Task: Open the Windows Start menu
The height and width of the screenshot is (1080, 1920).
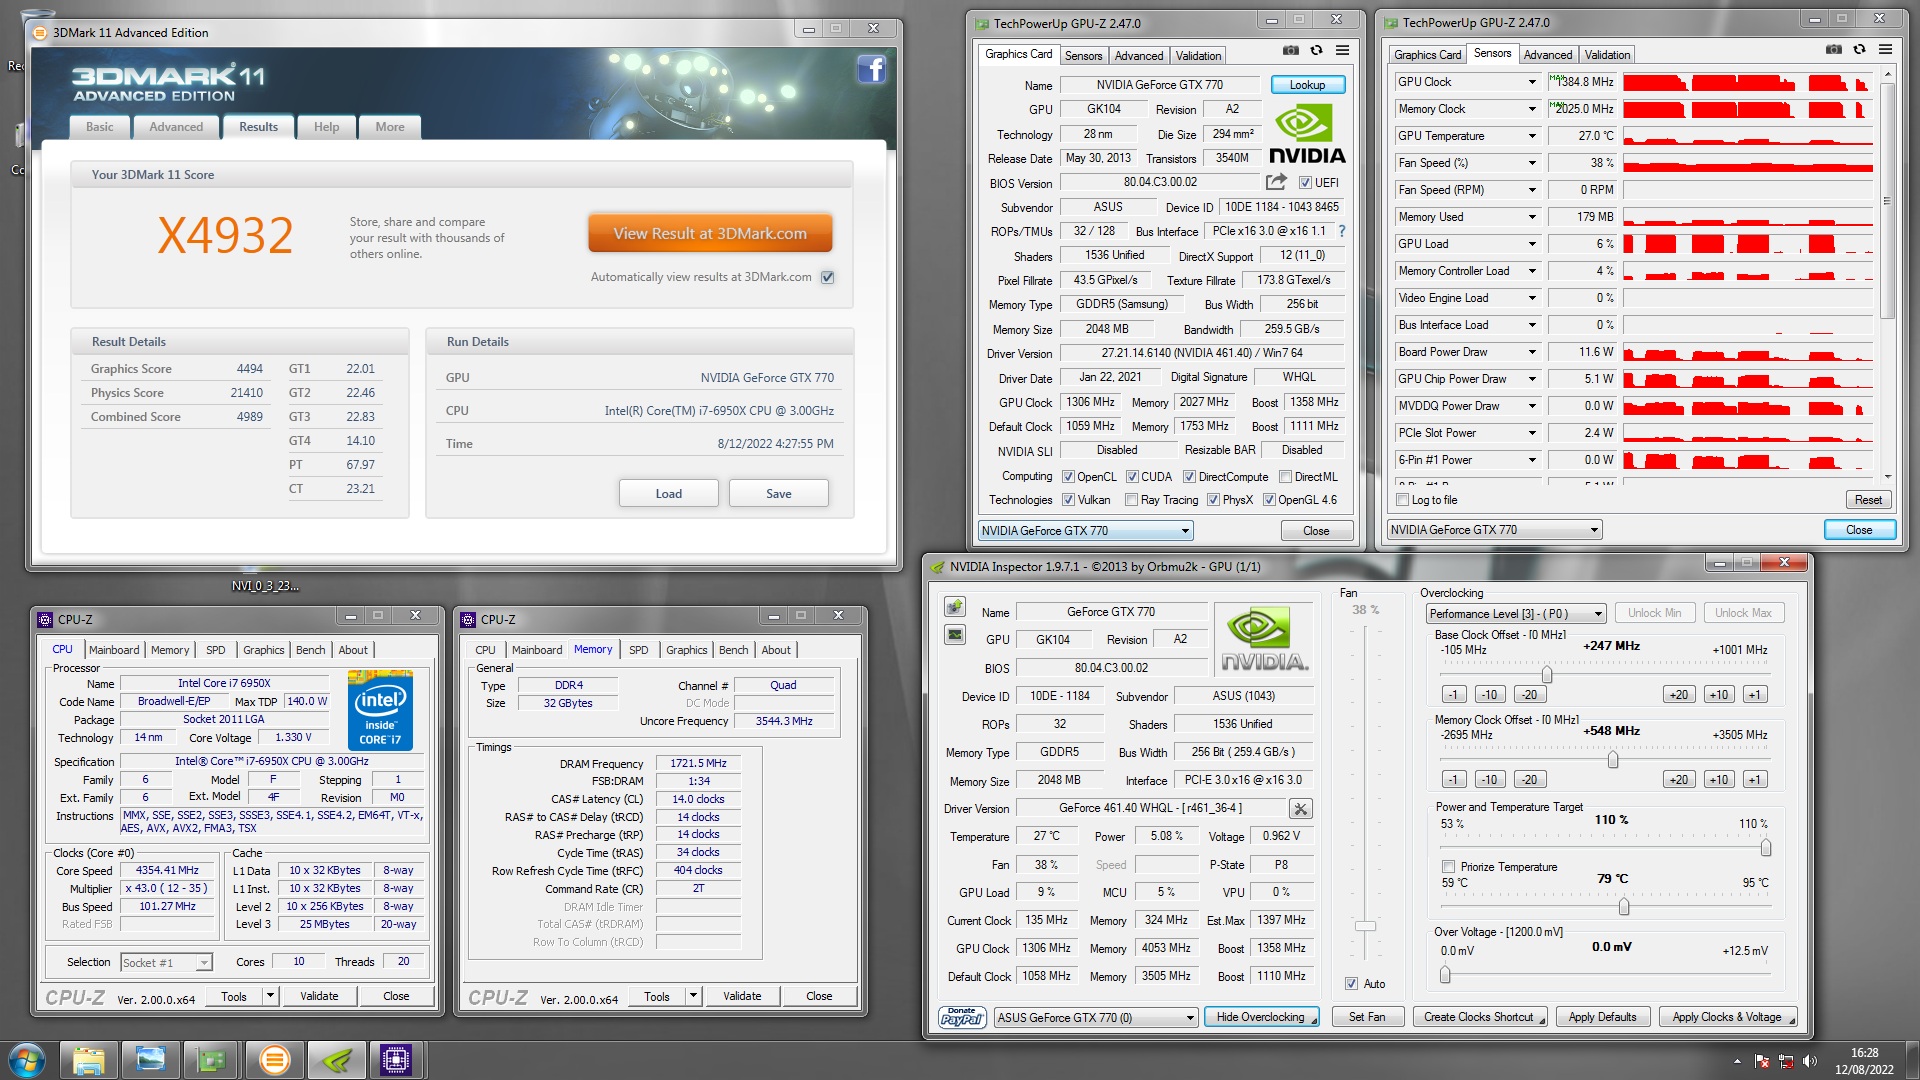Action: pyautogui.click(x=26, y=1060)
